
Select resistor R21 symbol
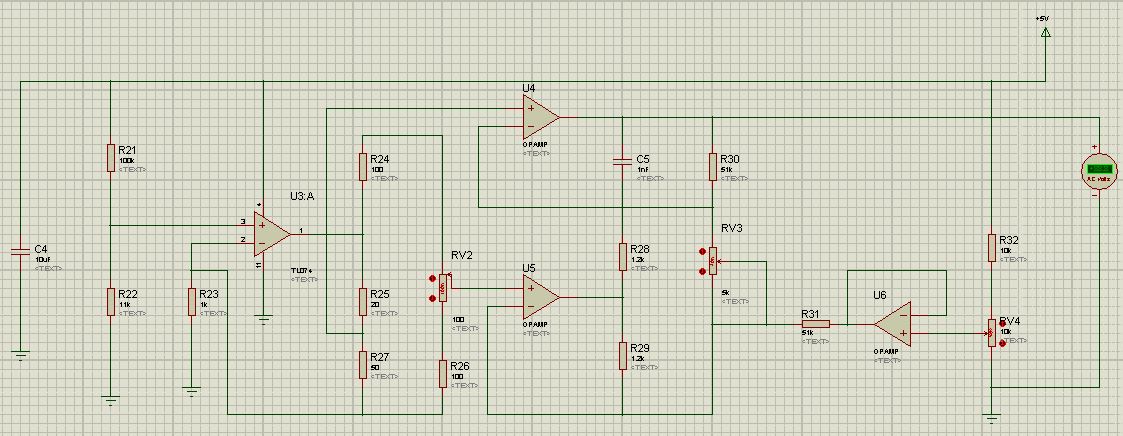[110, 158]
